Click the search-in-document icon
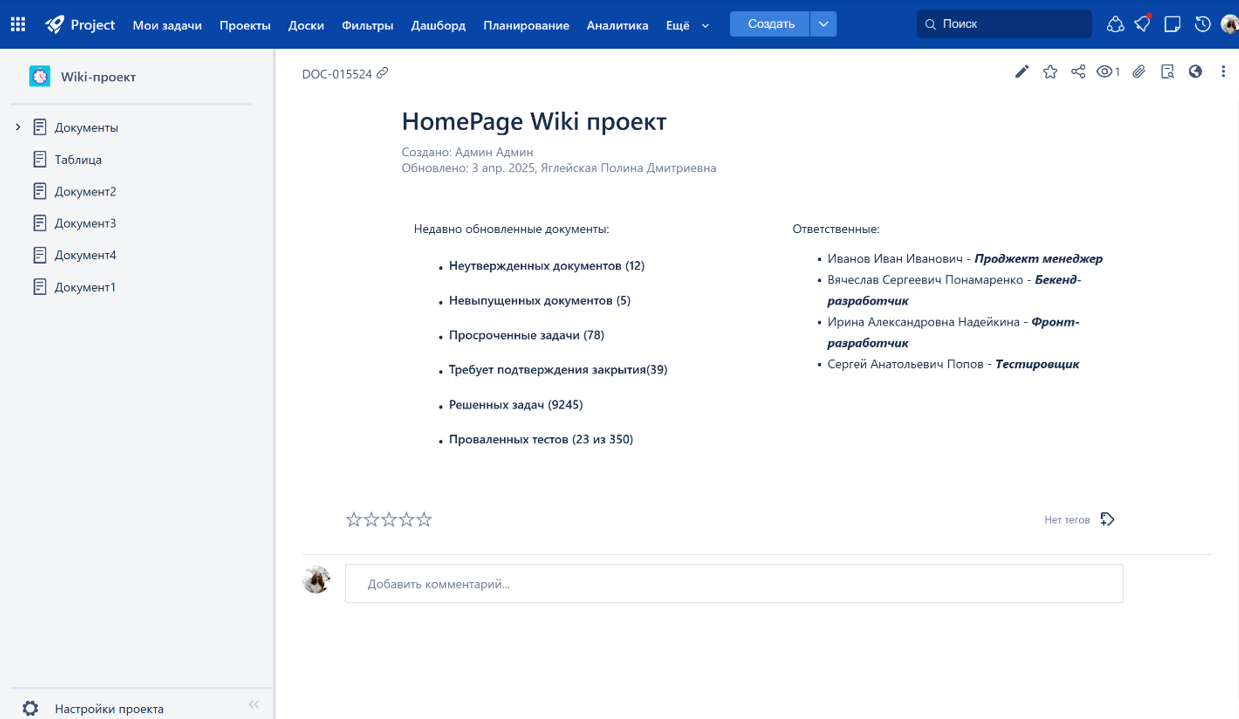 point(1167,72)
